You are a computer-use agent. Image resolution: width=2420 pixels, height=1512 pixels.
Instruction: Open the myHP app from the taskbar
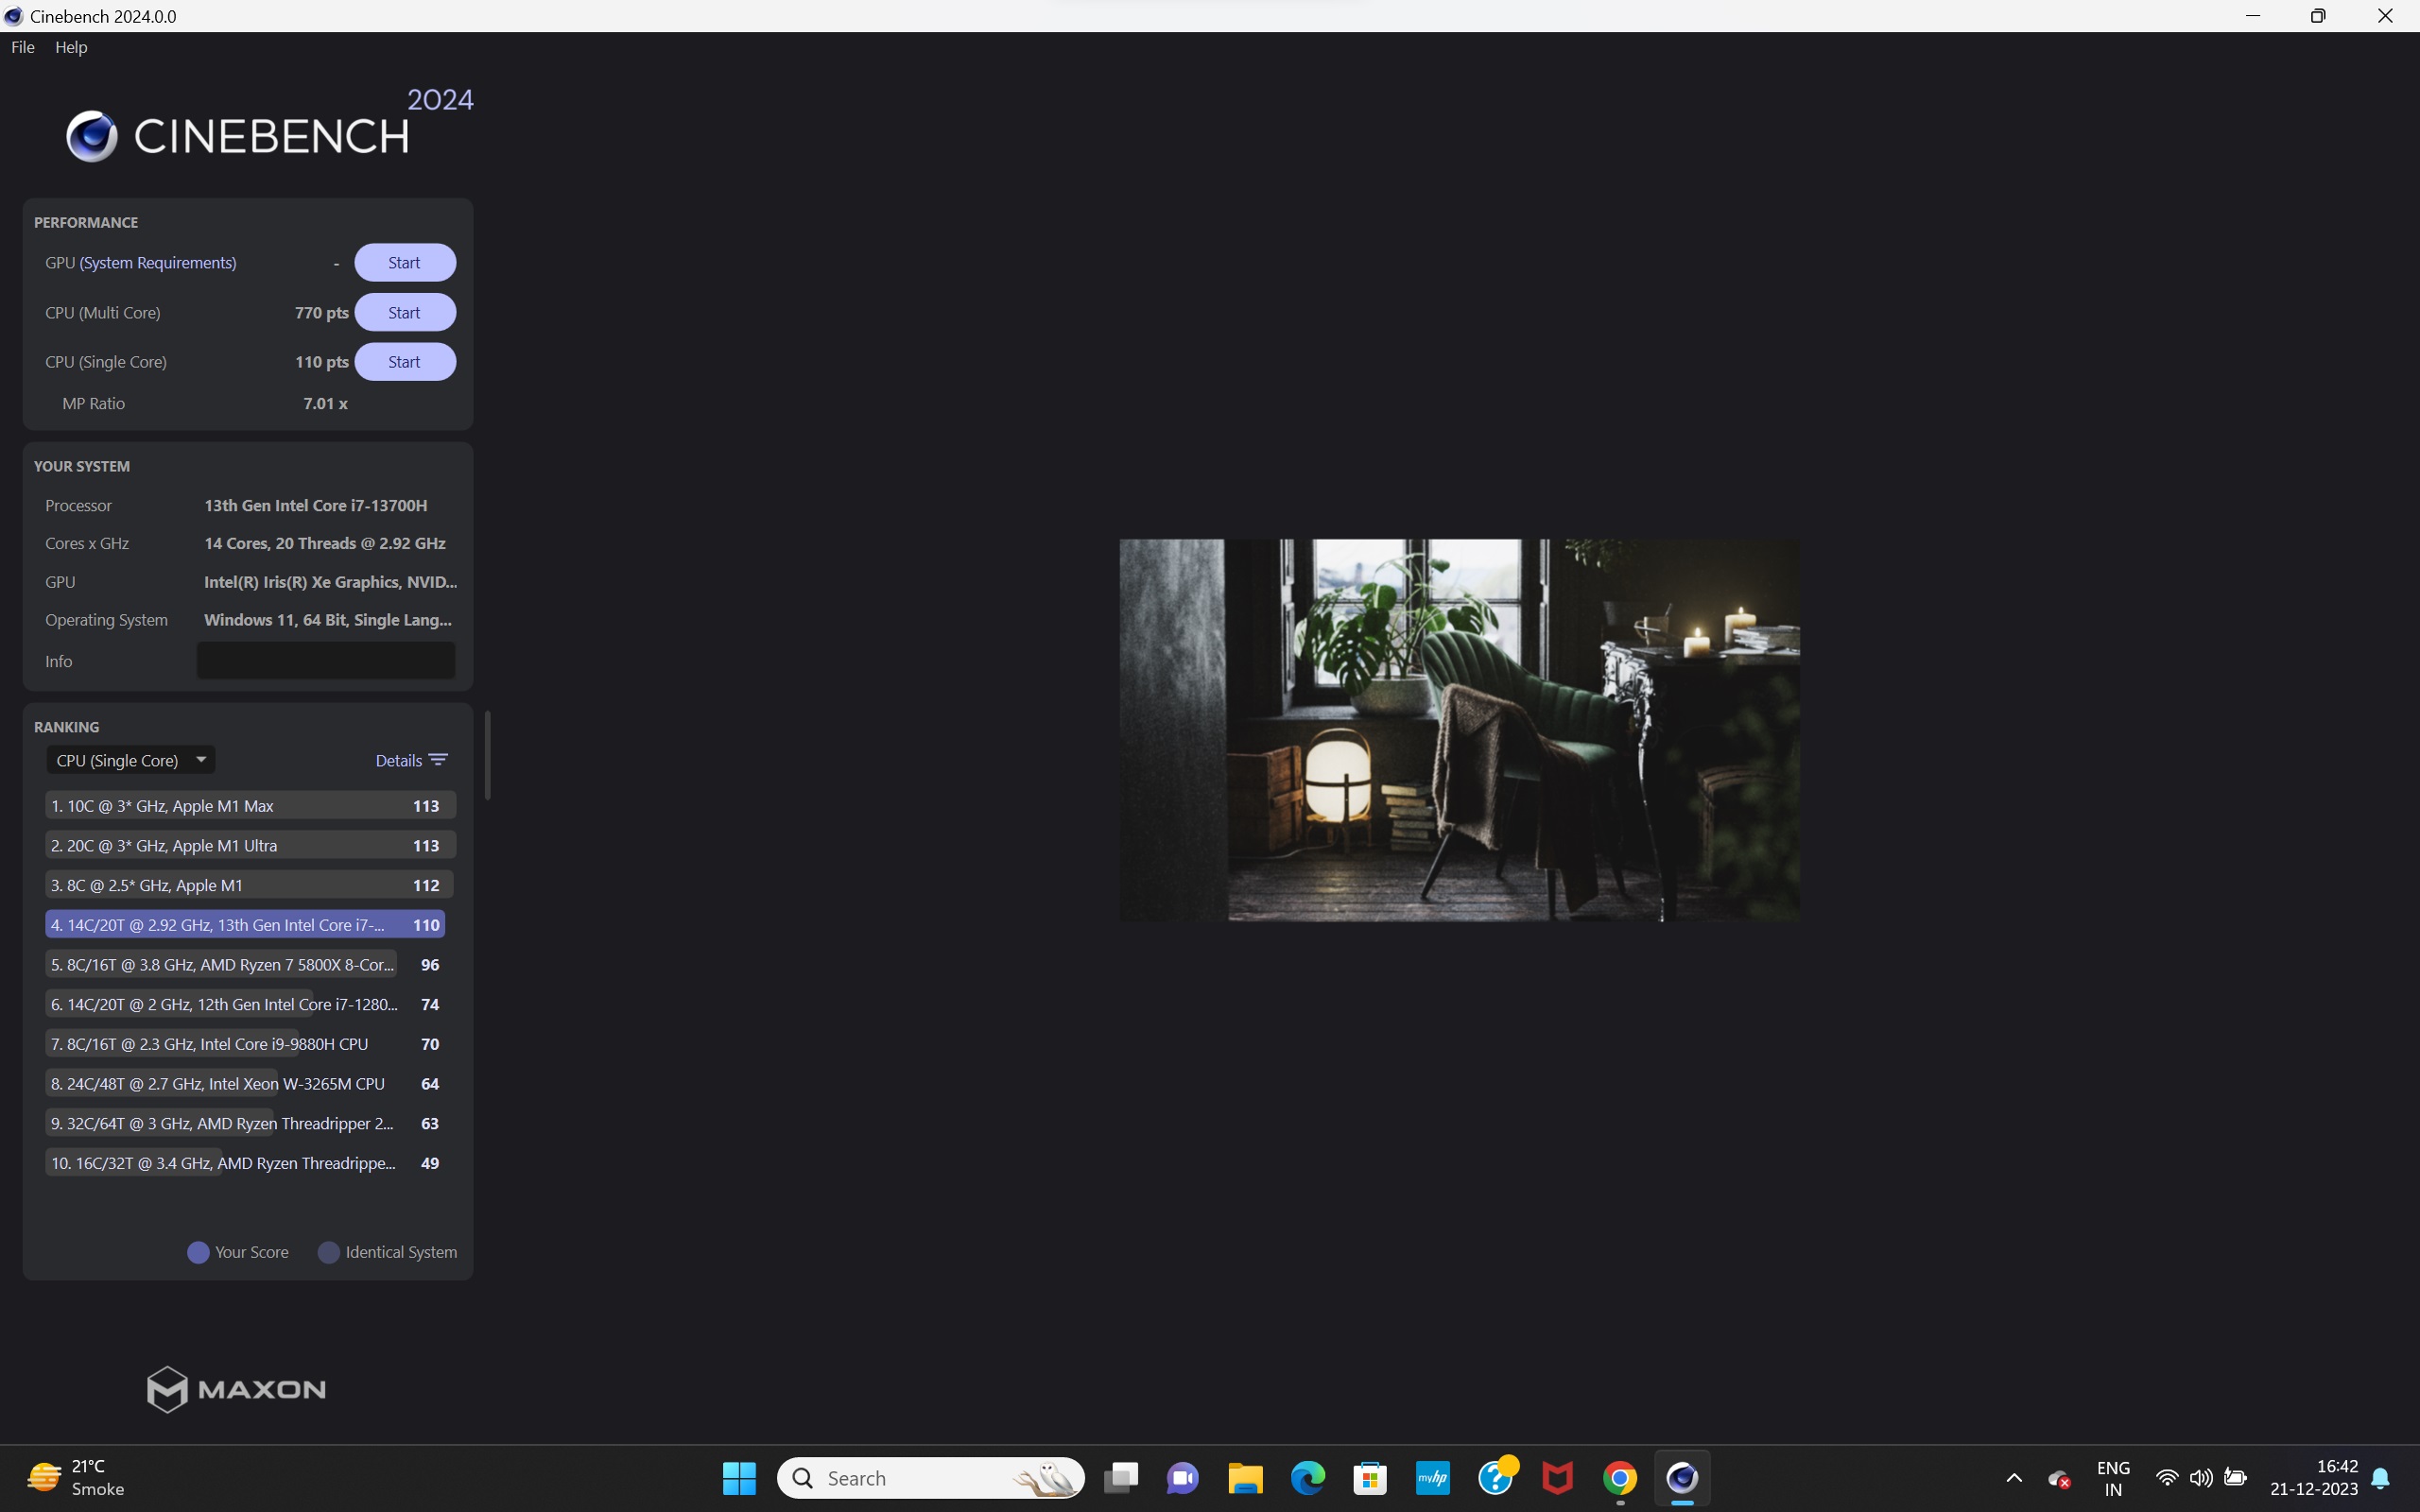1433,1477
